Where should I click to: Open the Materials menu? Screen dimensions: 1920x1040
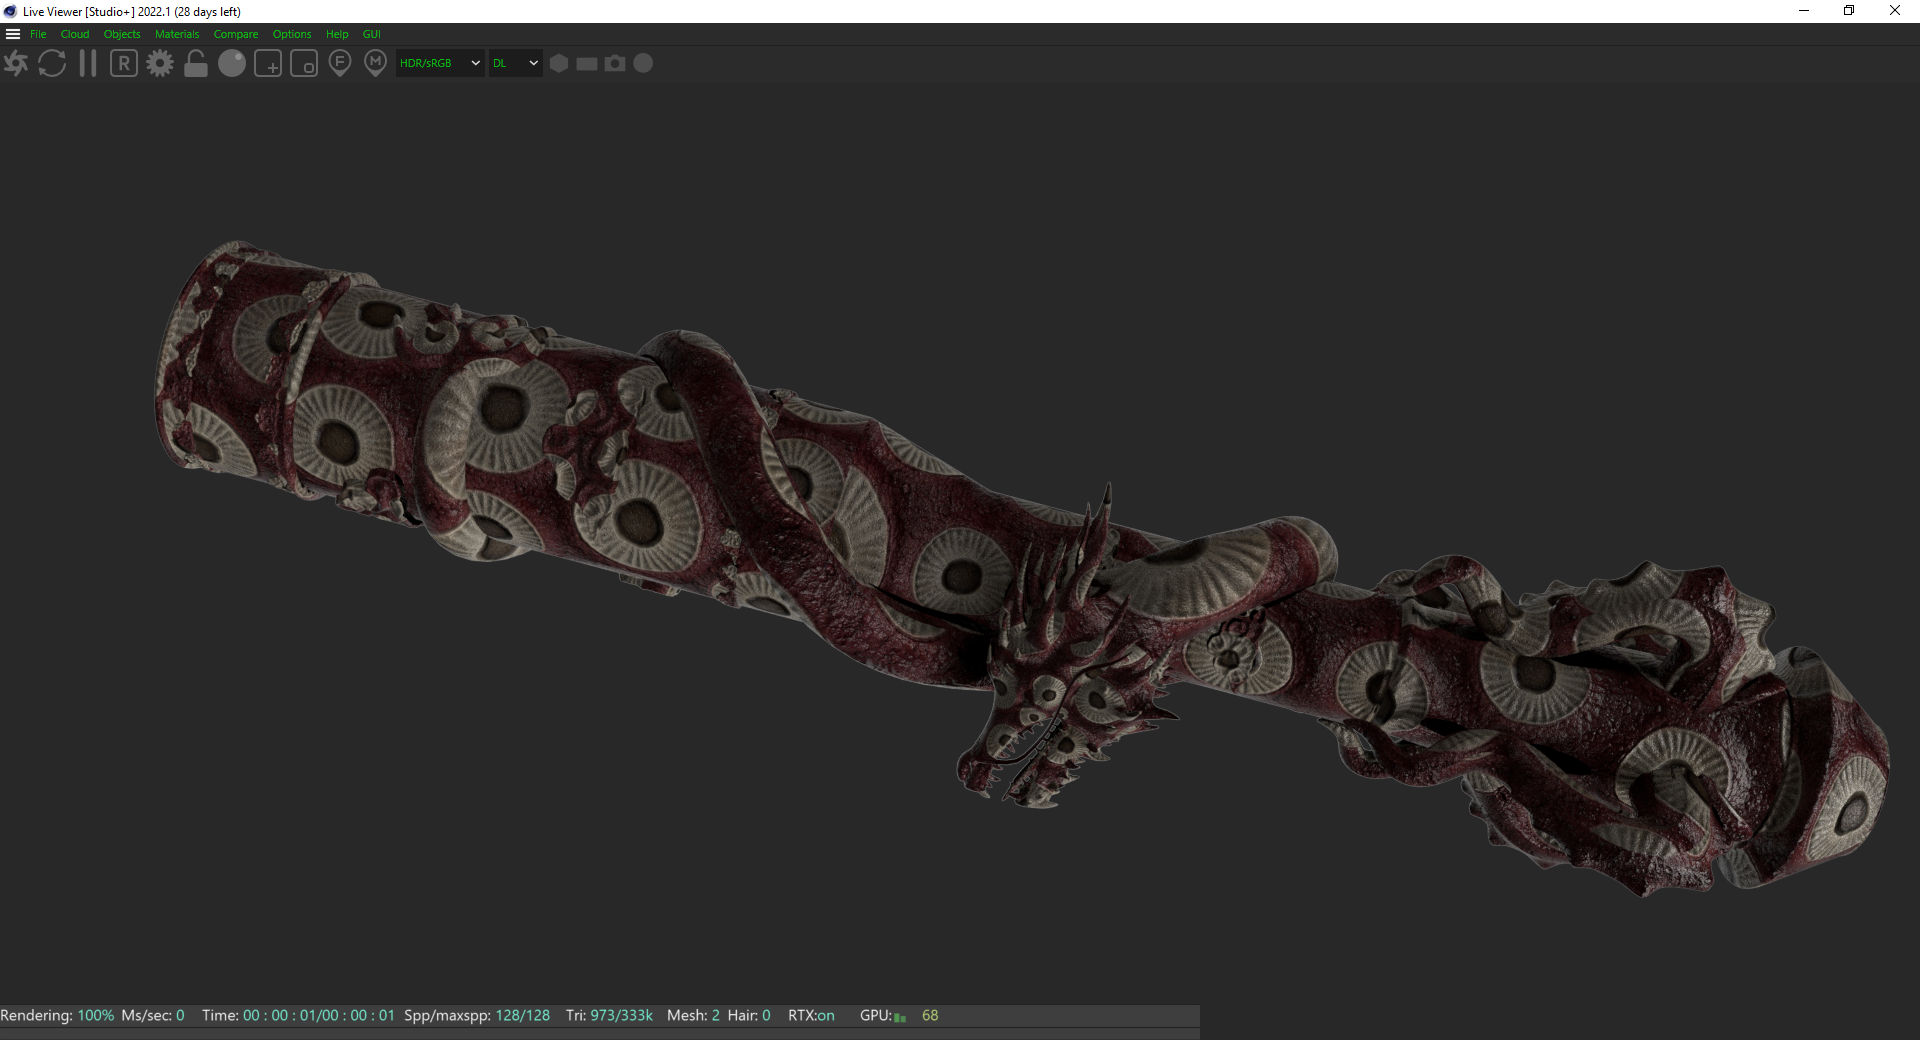[x=177, y=34]
